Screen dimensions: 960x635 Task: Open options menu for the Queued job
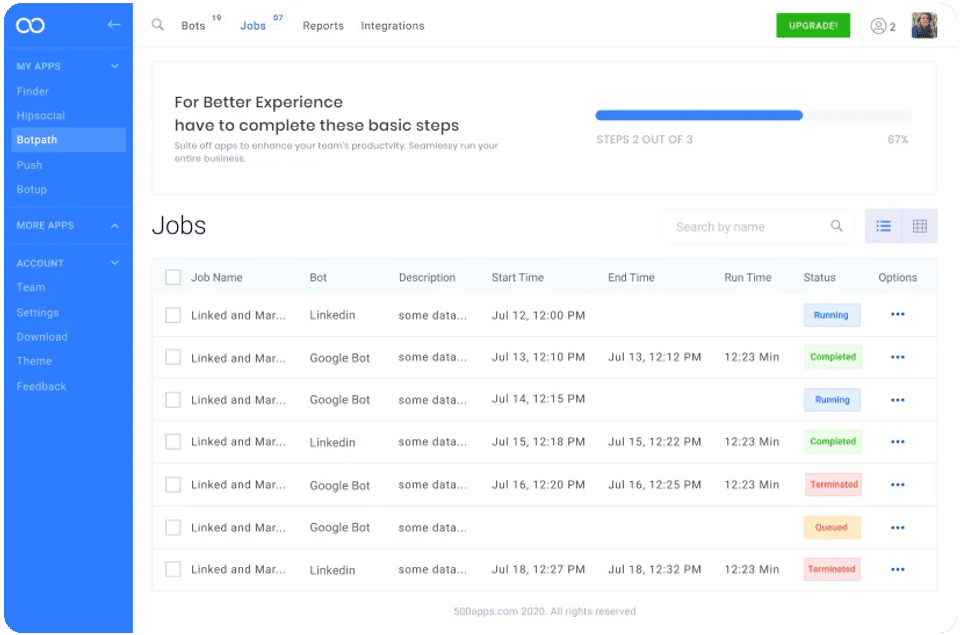coord(897,527)
